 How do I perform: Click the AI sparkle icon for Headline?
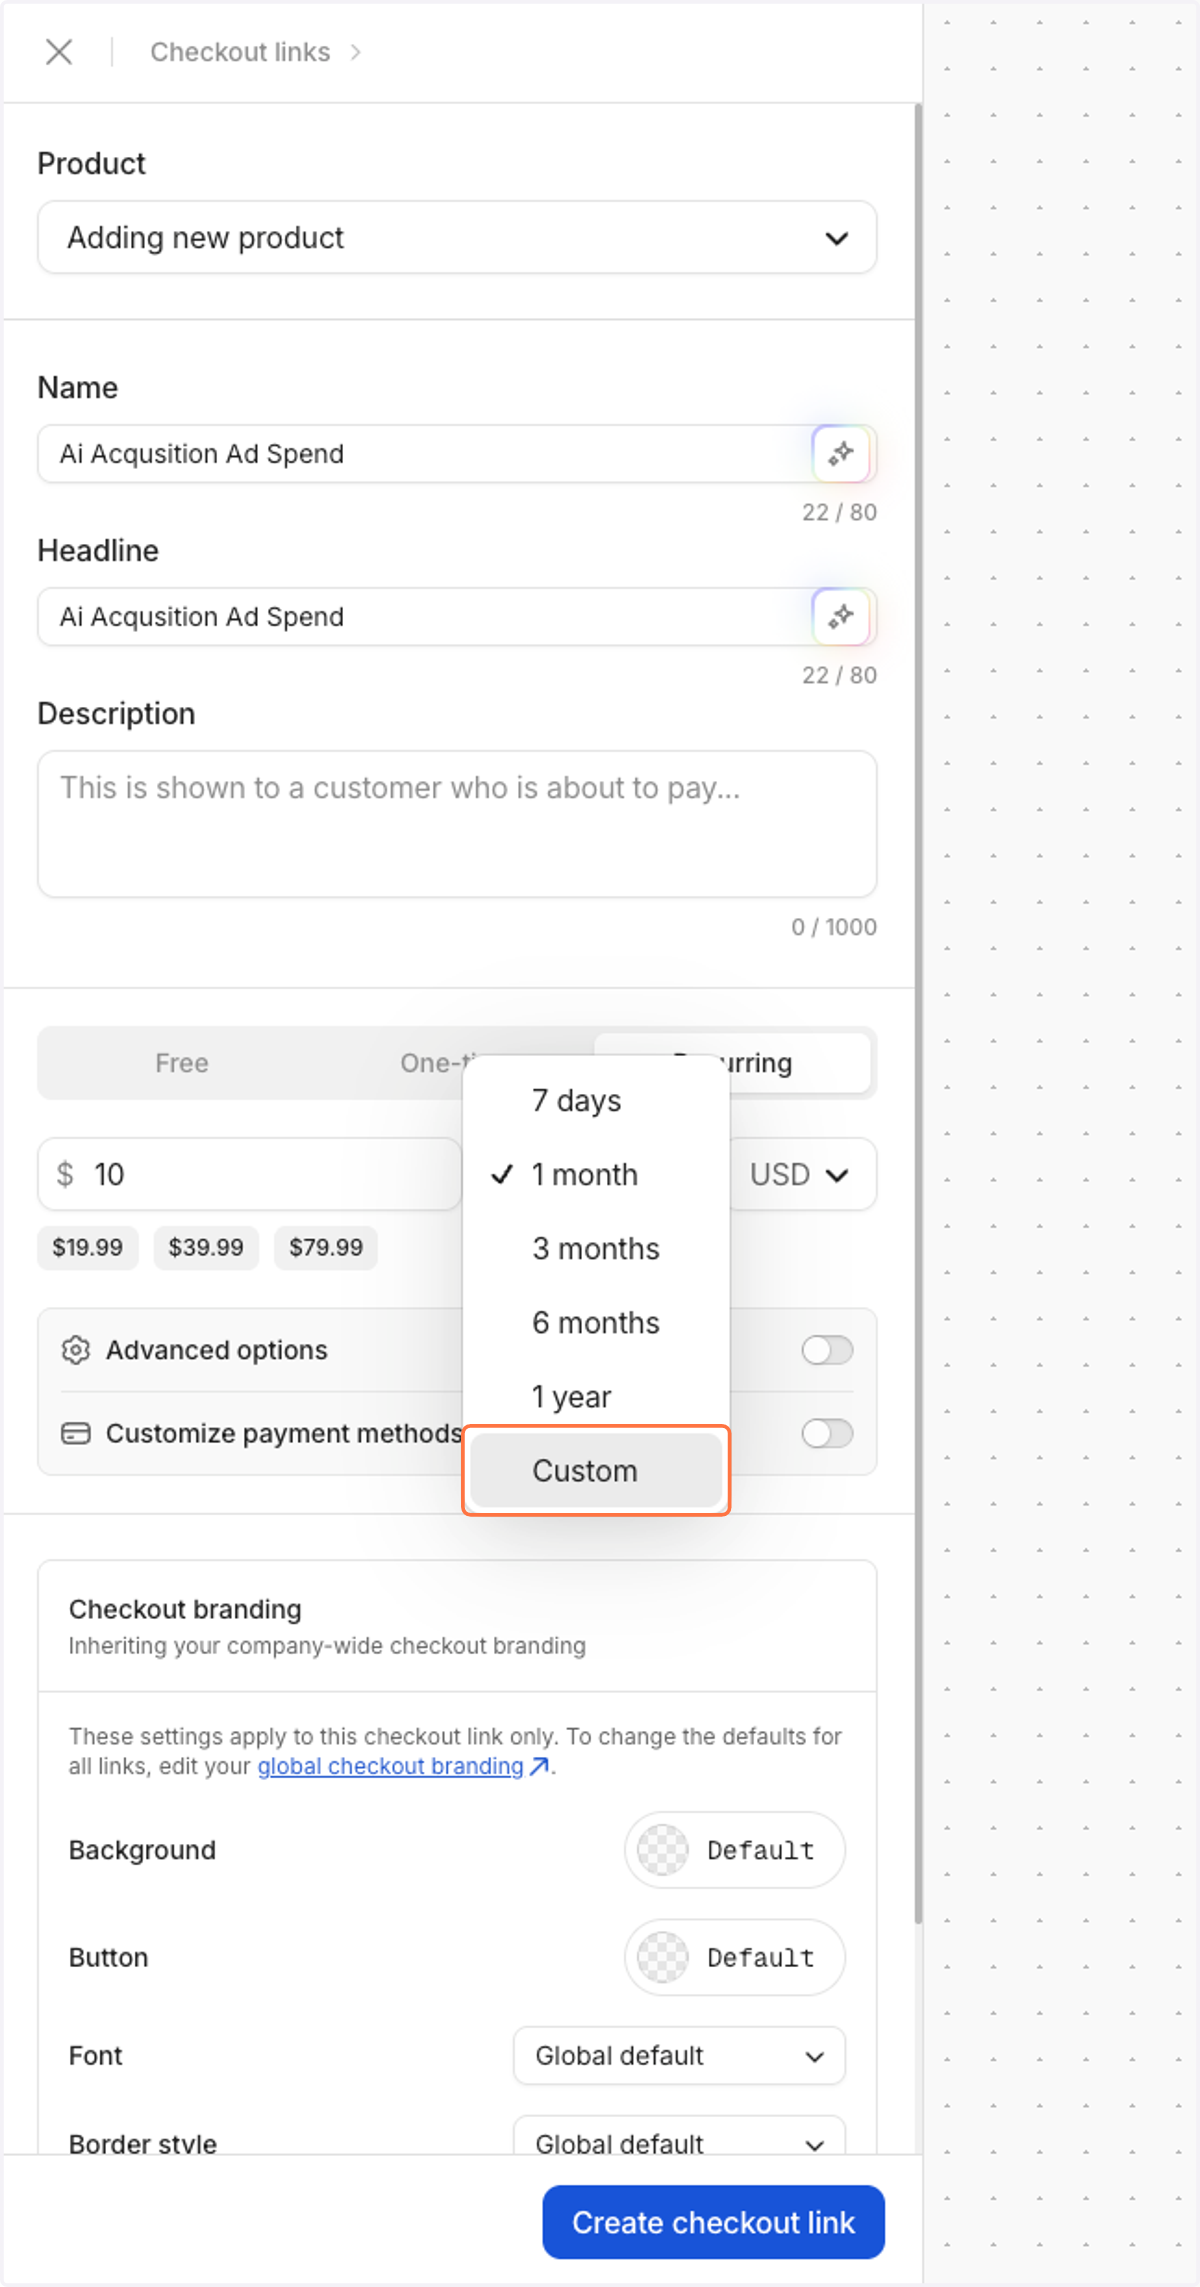pyautogui.click(x=840, y=616)
